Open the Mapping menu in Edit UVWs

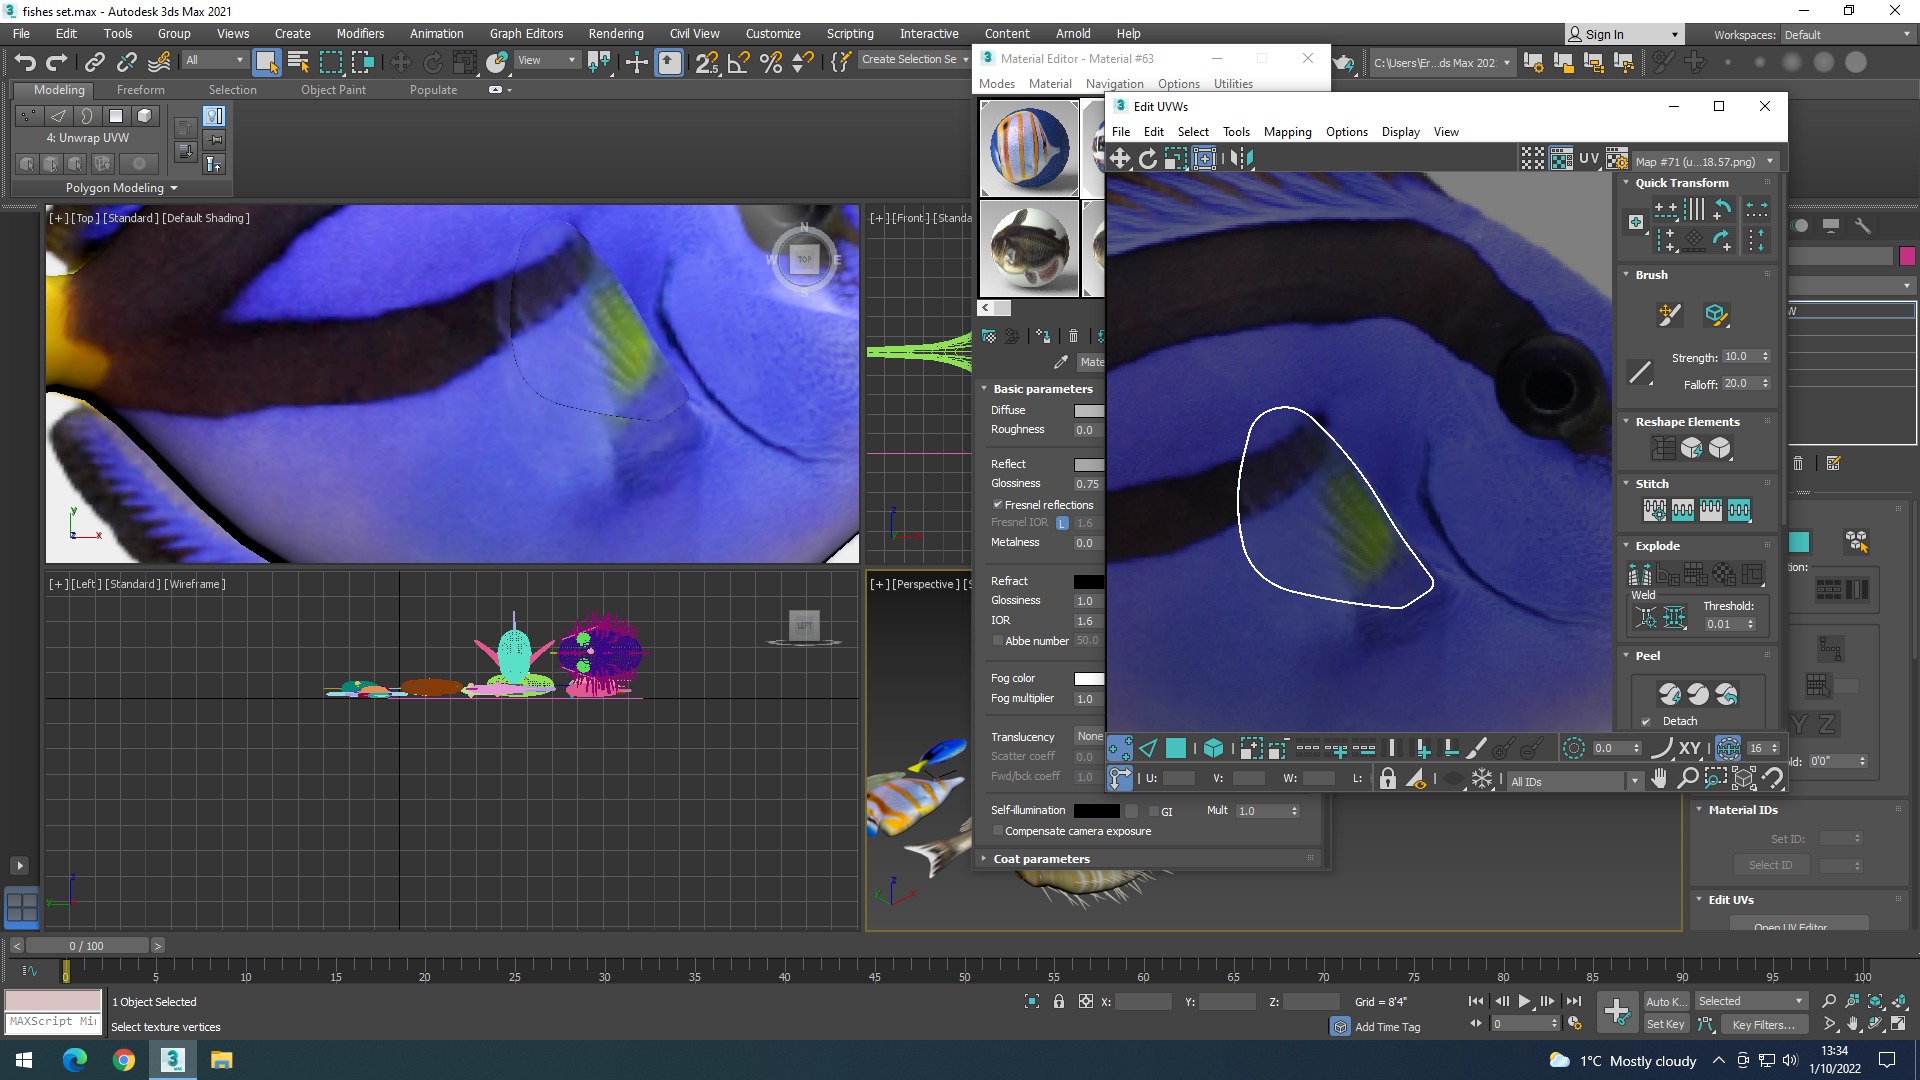1287,132
